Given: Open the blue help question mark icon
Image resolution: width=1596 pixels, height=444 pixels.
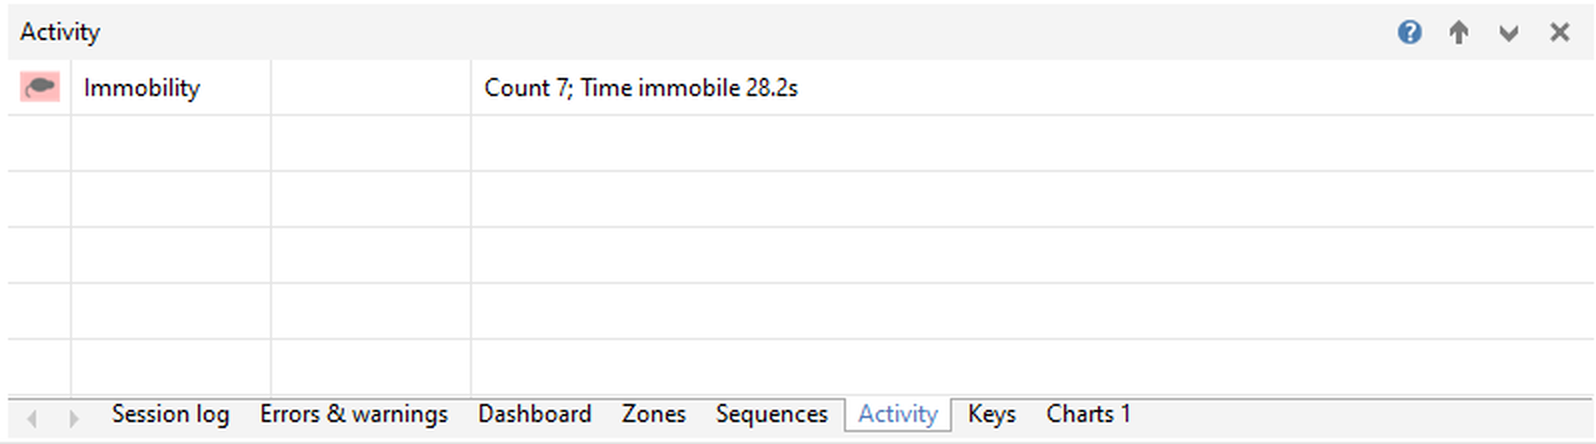Looking at the screenshot, I should pyautogui.click(x=1409, y=33).
